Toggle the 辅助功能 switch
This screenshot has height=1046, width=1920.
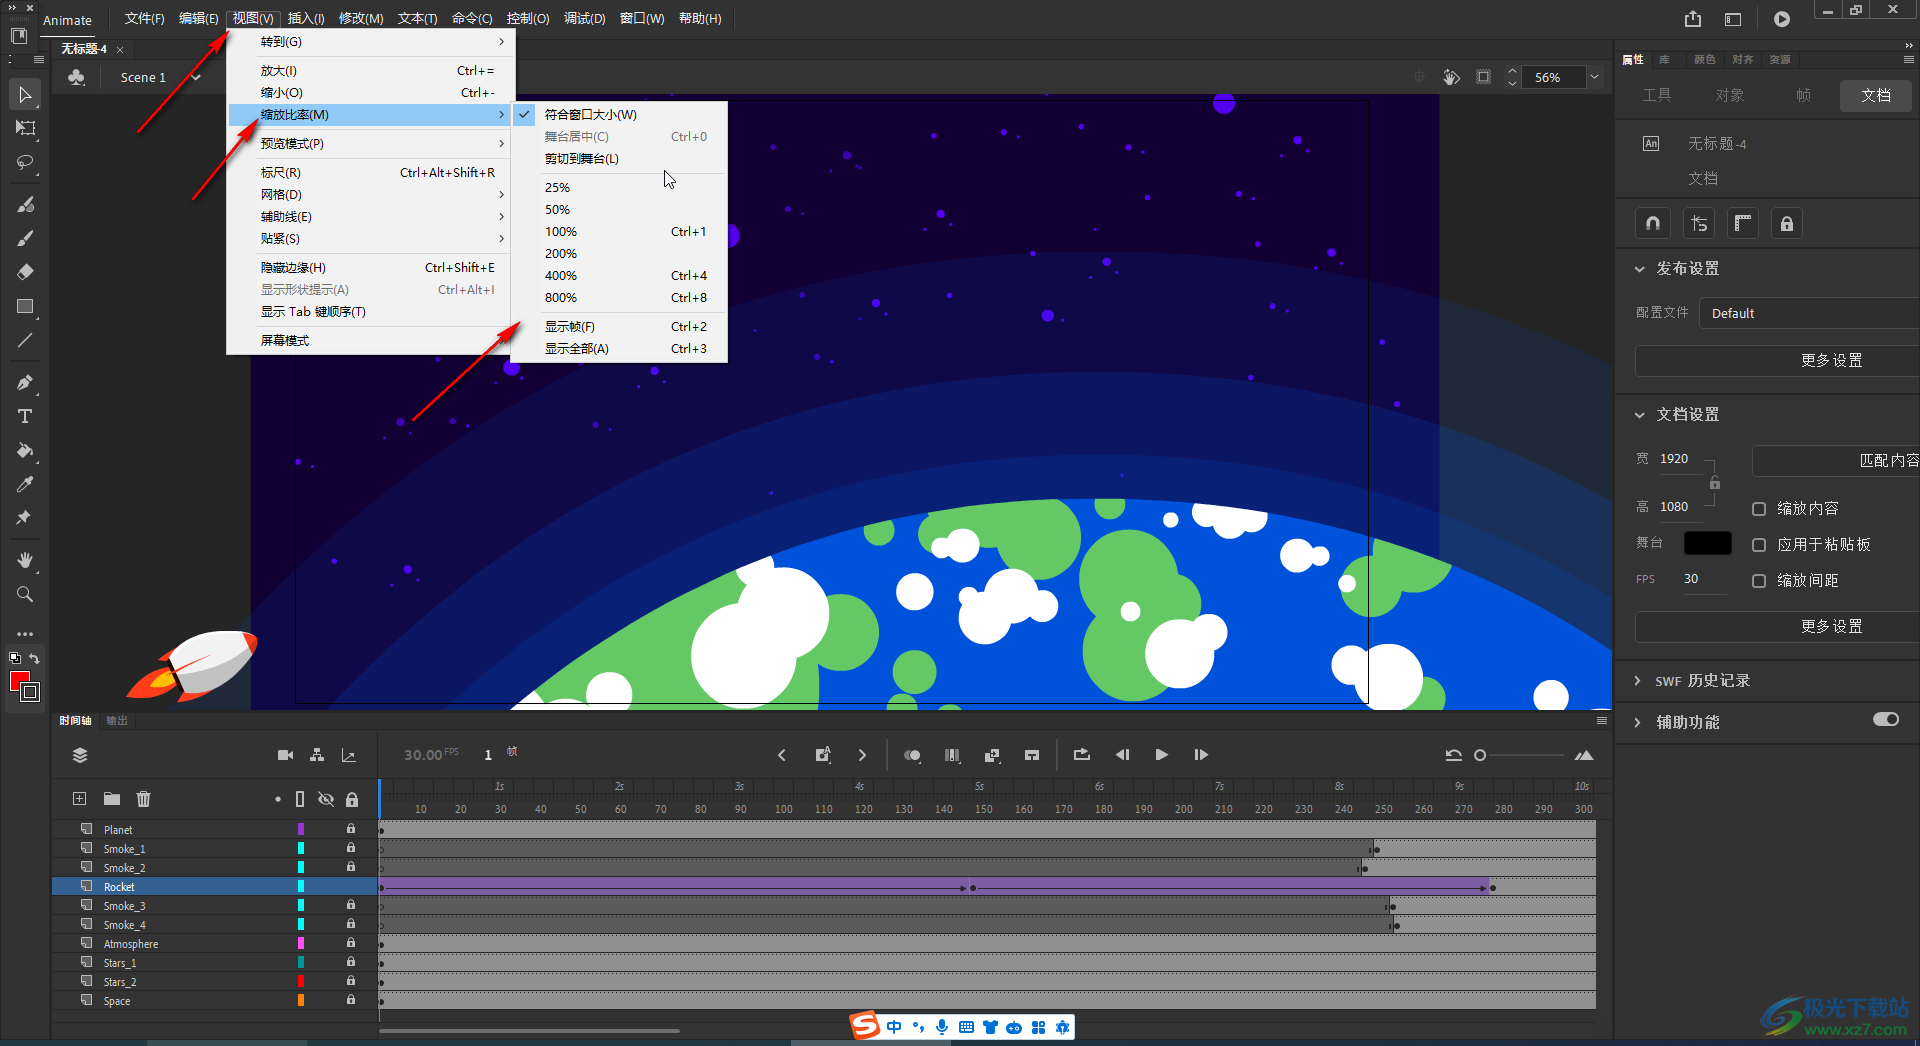click(x=1886, y=720)
